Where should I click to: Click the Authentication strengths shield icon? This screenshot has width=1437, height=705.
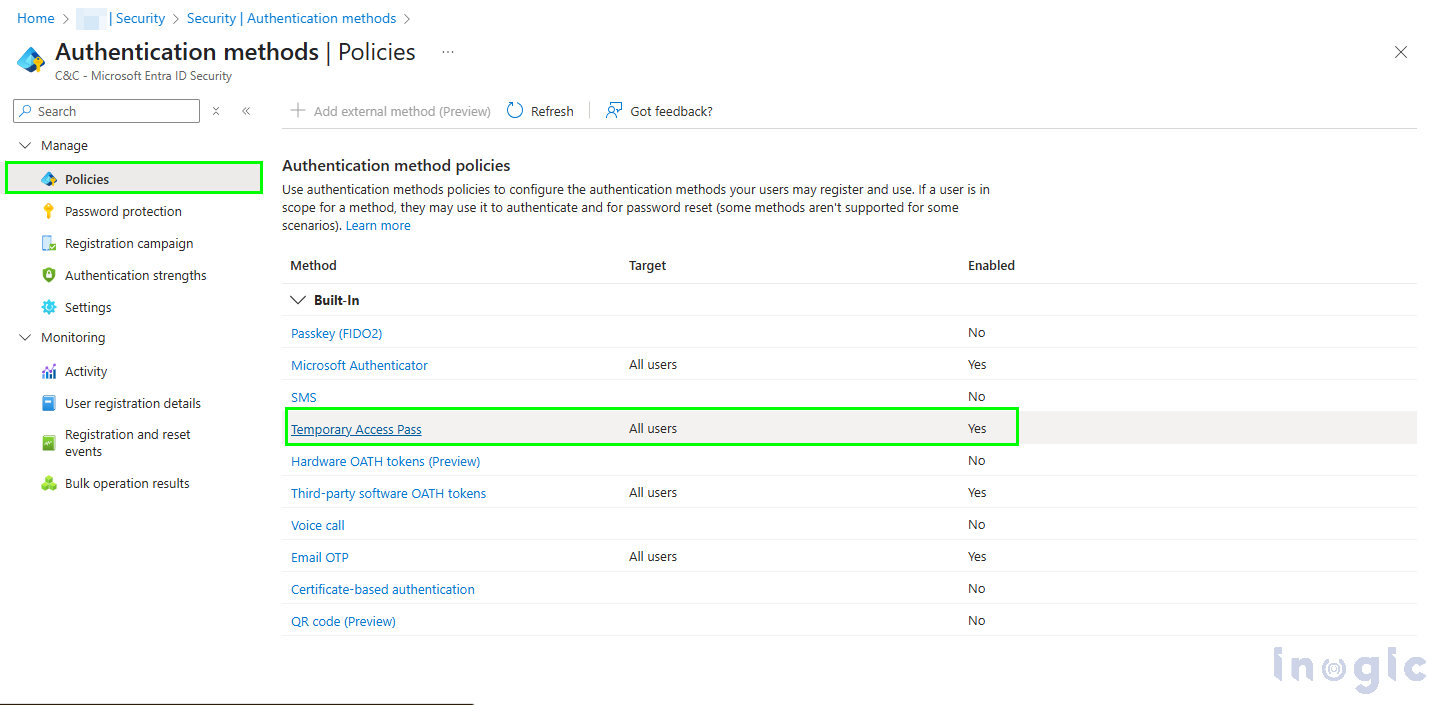click(x=48, y=275)
